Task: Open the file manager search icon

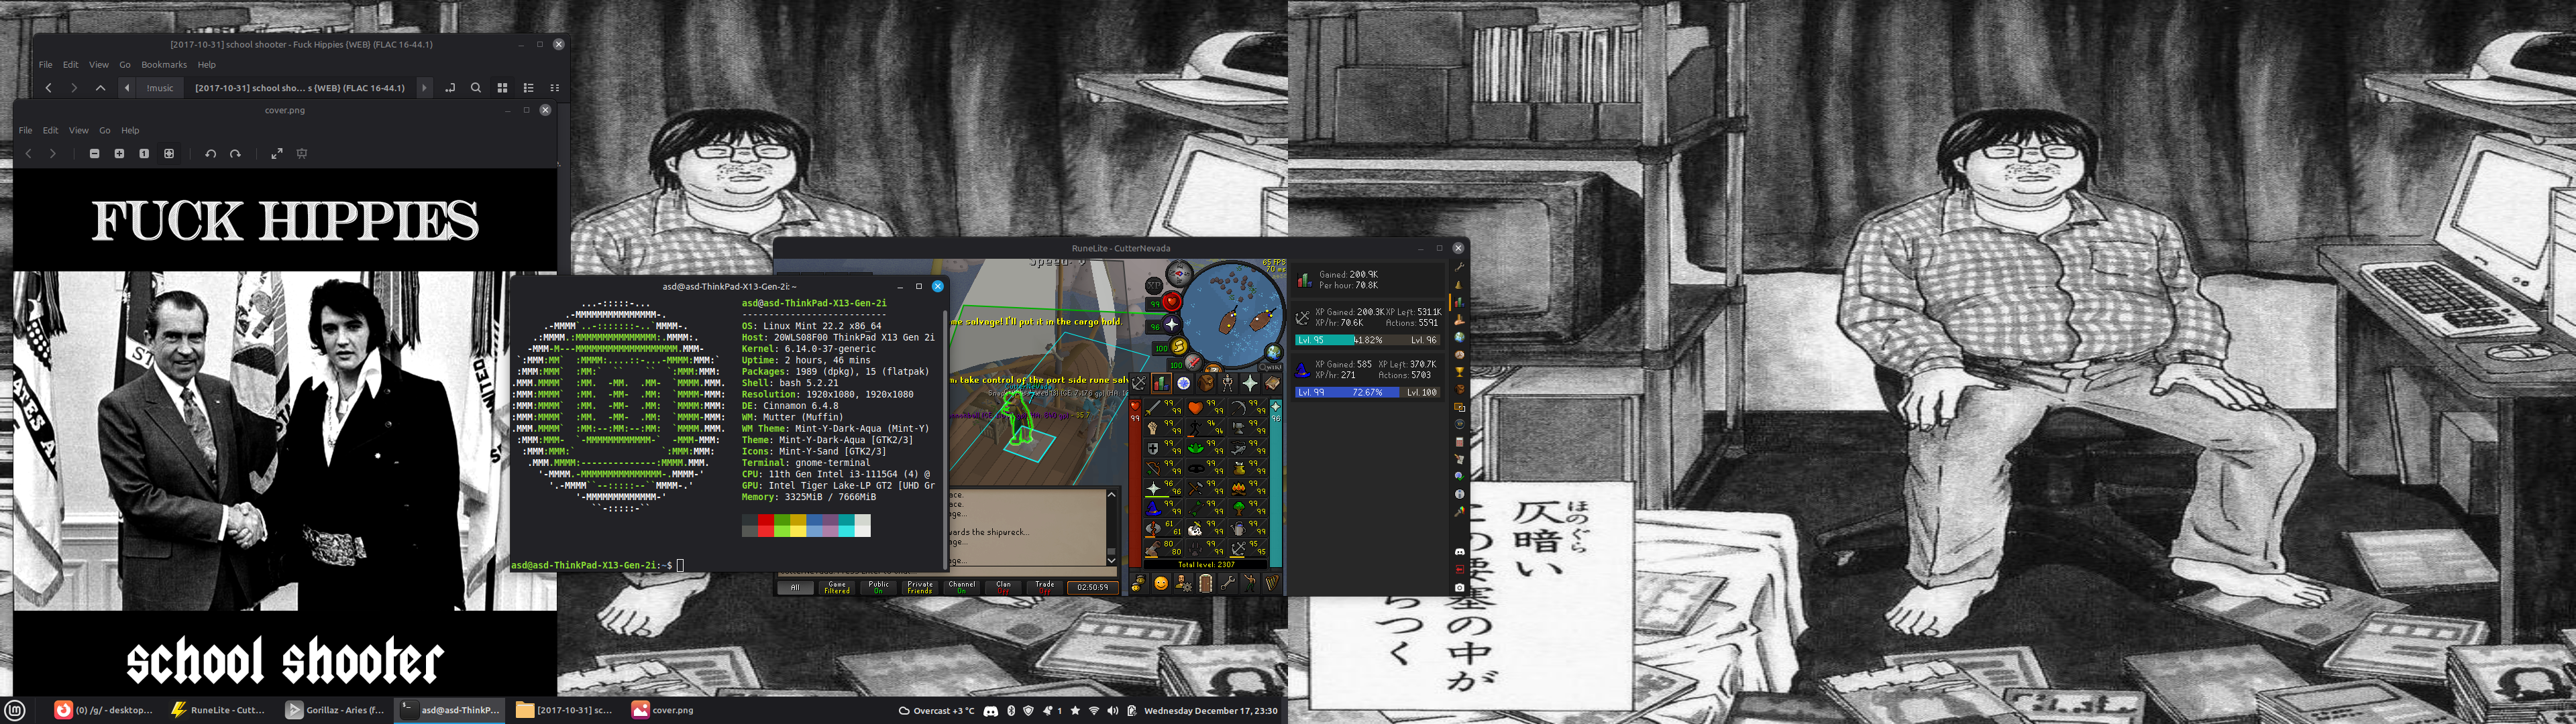Action: pos(476,88)
